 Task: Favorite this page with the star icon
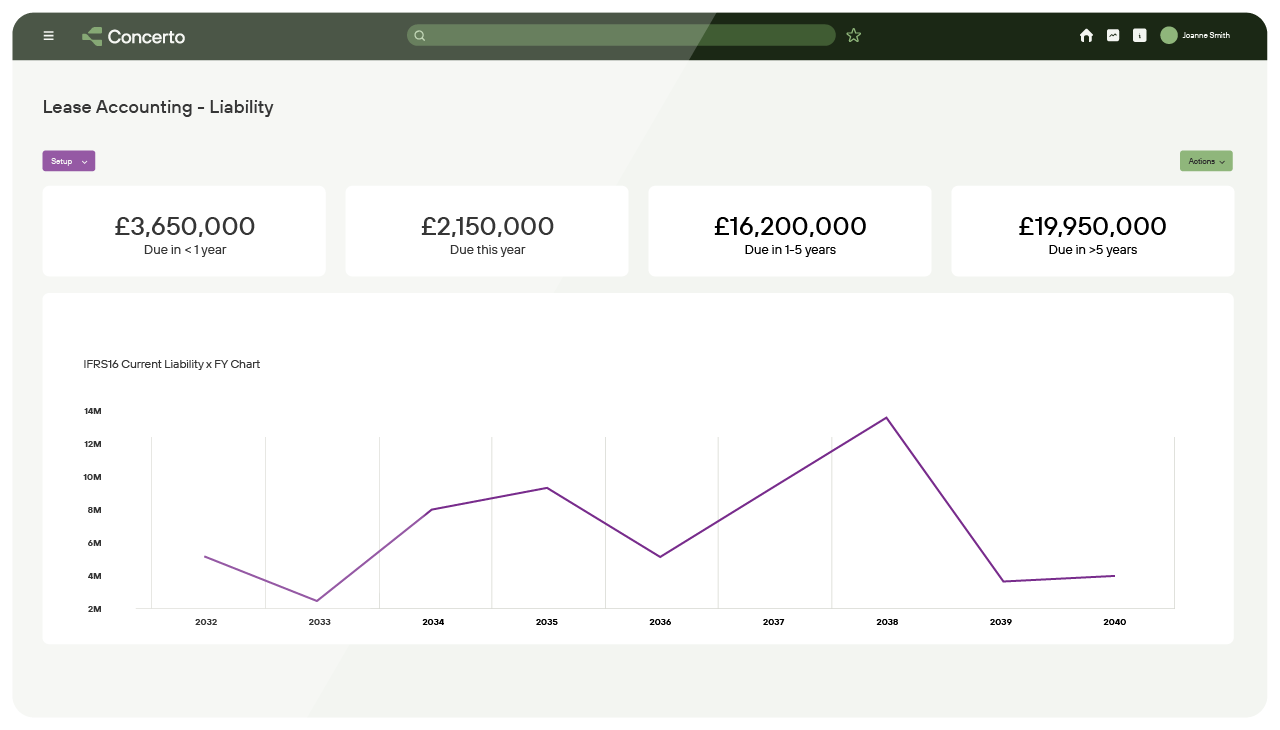click(853, 36)
